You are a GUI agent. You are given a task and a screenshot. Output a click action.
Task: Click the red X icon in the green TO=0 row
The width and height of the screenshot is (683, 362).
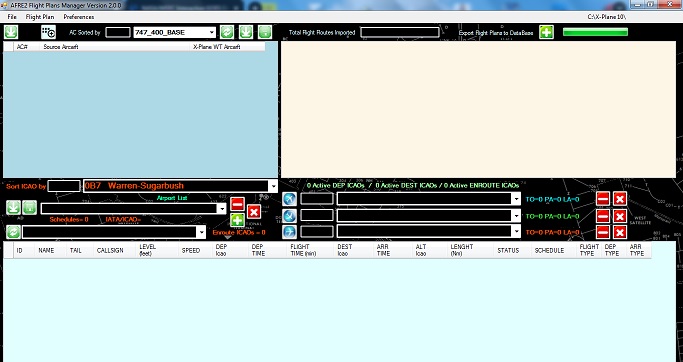coord(620,216)
